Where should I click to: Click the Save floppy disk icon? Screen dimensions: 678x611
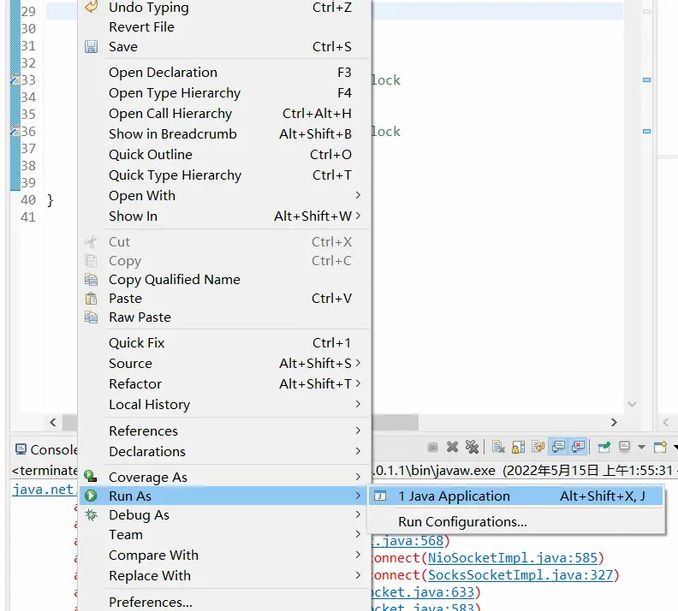coord(91,47)
